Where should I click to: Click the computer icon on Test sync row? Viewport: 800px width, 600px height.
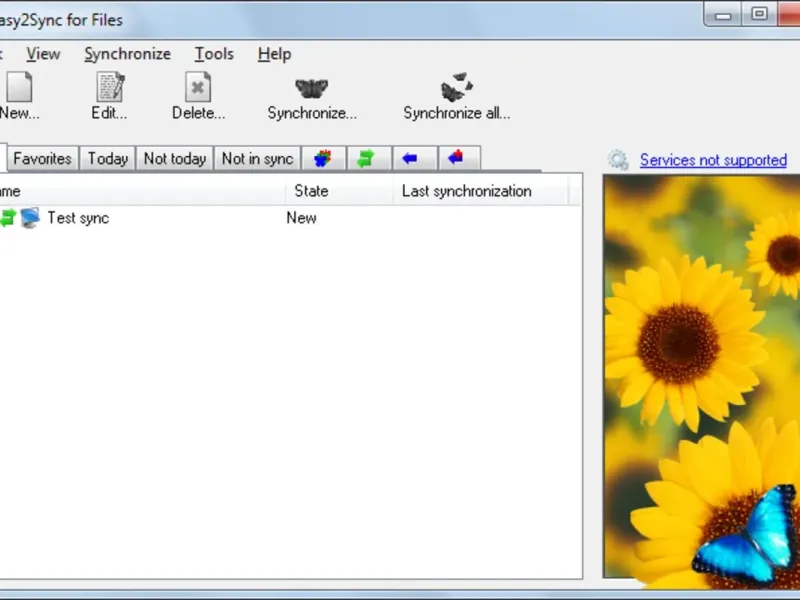click(30, 218)
